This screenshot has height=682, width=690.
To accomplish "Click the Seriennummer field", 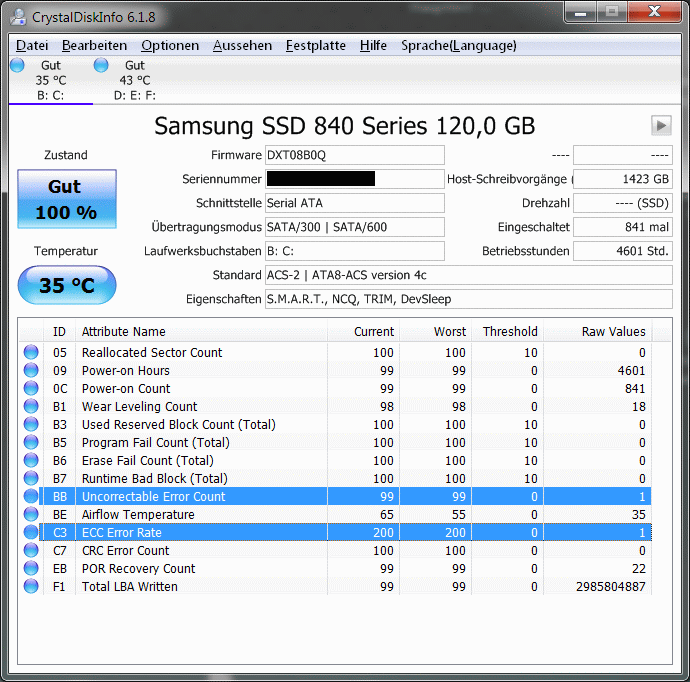I will pyautogui.click(x=355, y=179).
